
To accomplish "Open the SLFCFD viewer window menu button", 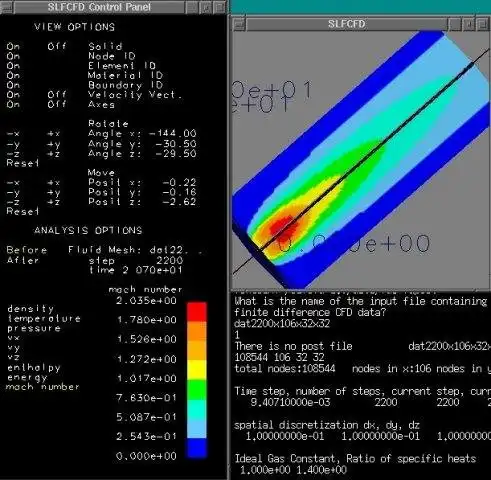I will click(x=239, y=24).
